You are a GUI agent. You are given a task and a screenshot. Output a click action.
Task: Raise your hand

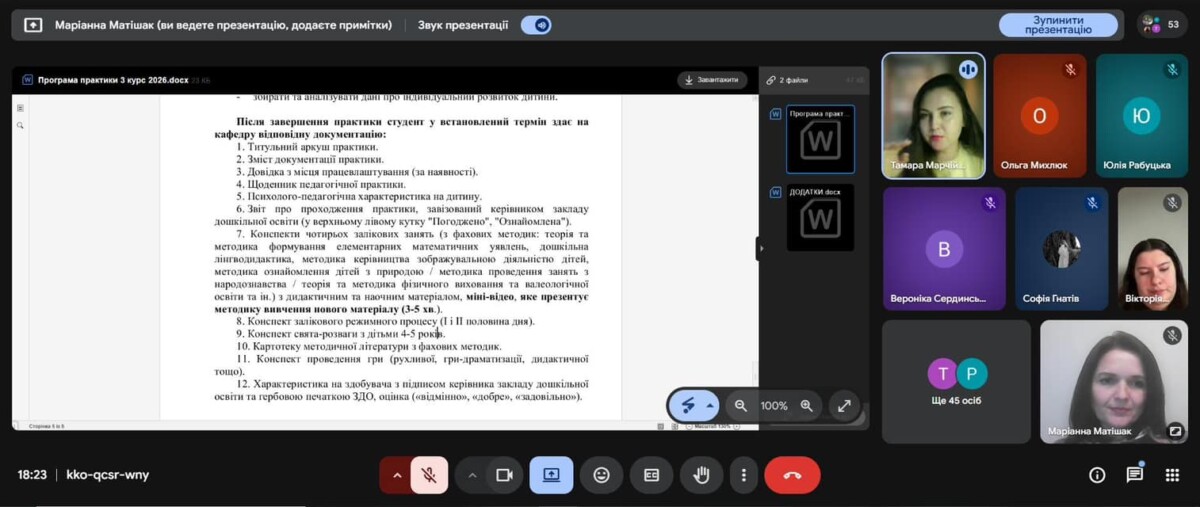click(x=701, y=475)
